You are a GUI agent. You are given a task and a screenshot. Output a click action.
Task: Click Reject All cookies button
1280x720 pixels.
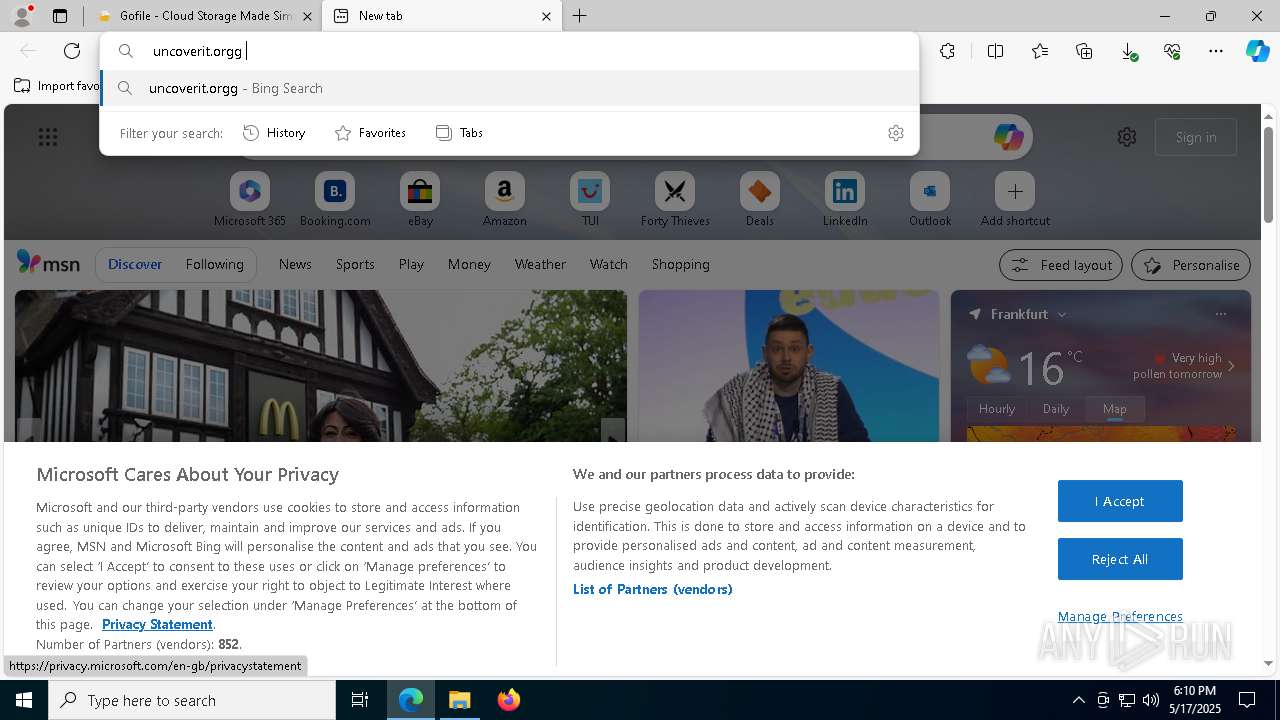[x=1120, y=559]
